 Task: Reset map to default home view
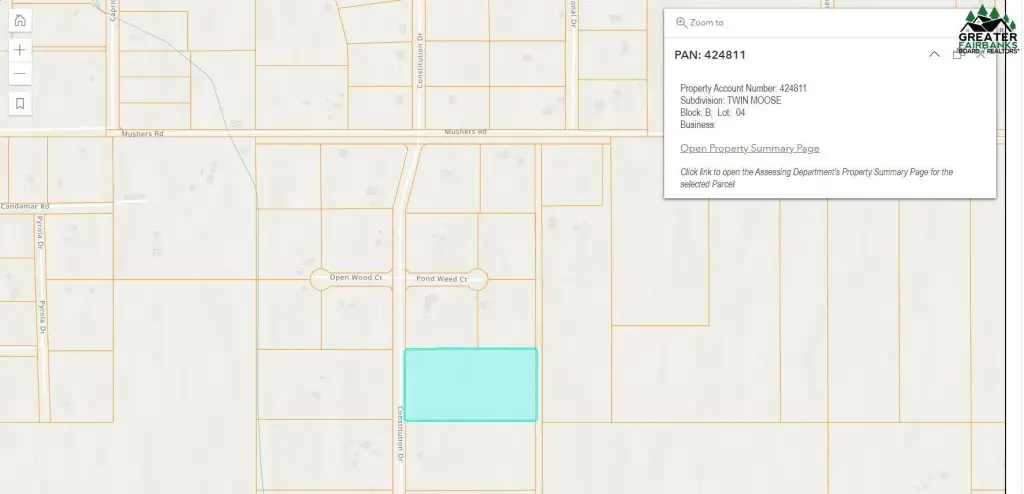click(21, 21)
